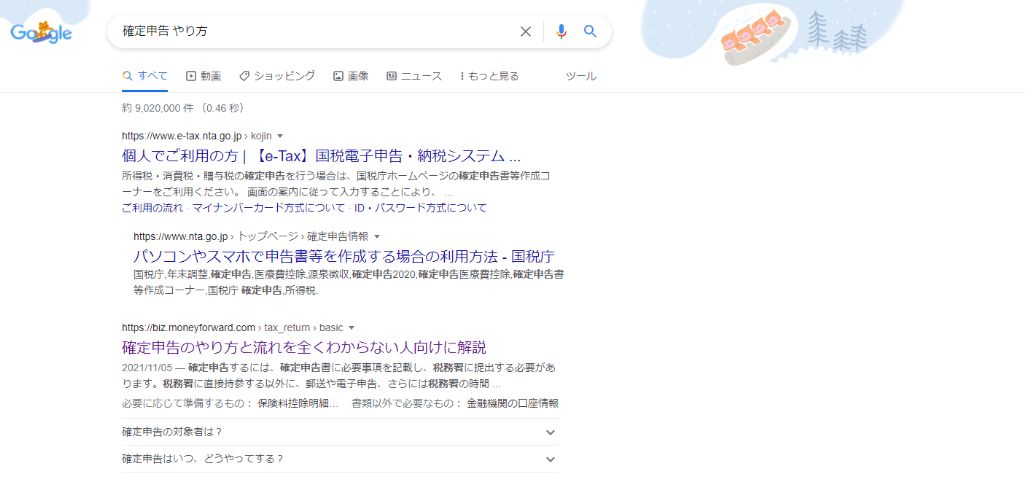Follow the ID・パスワード方式について sitelink
1025x494 pixels.
click(x=420, y=208)
